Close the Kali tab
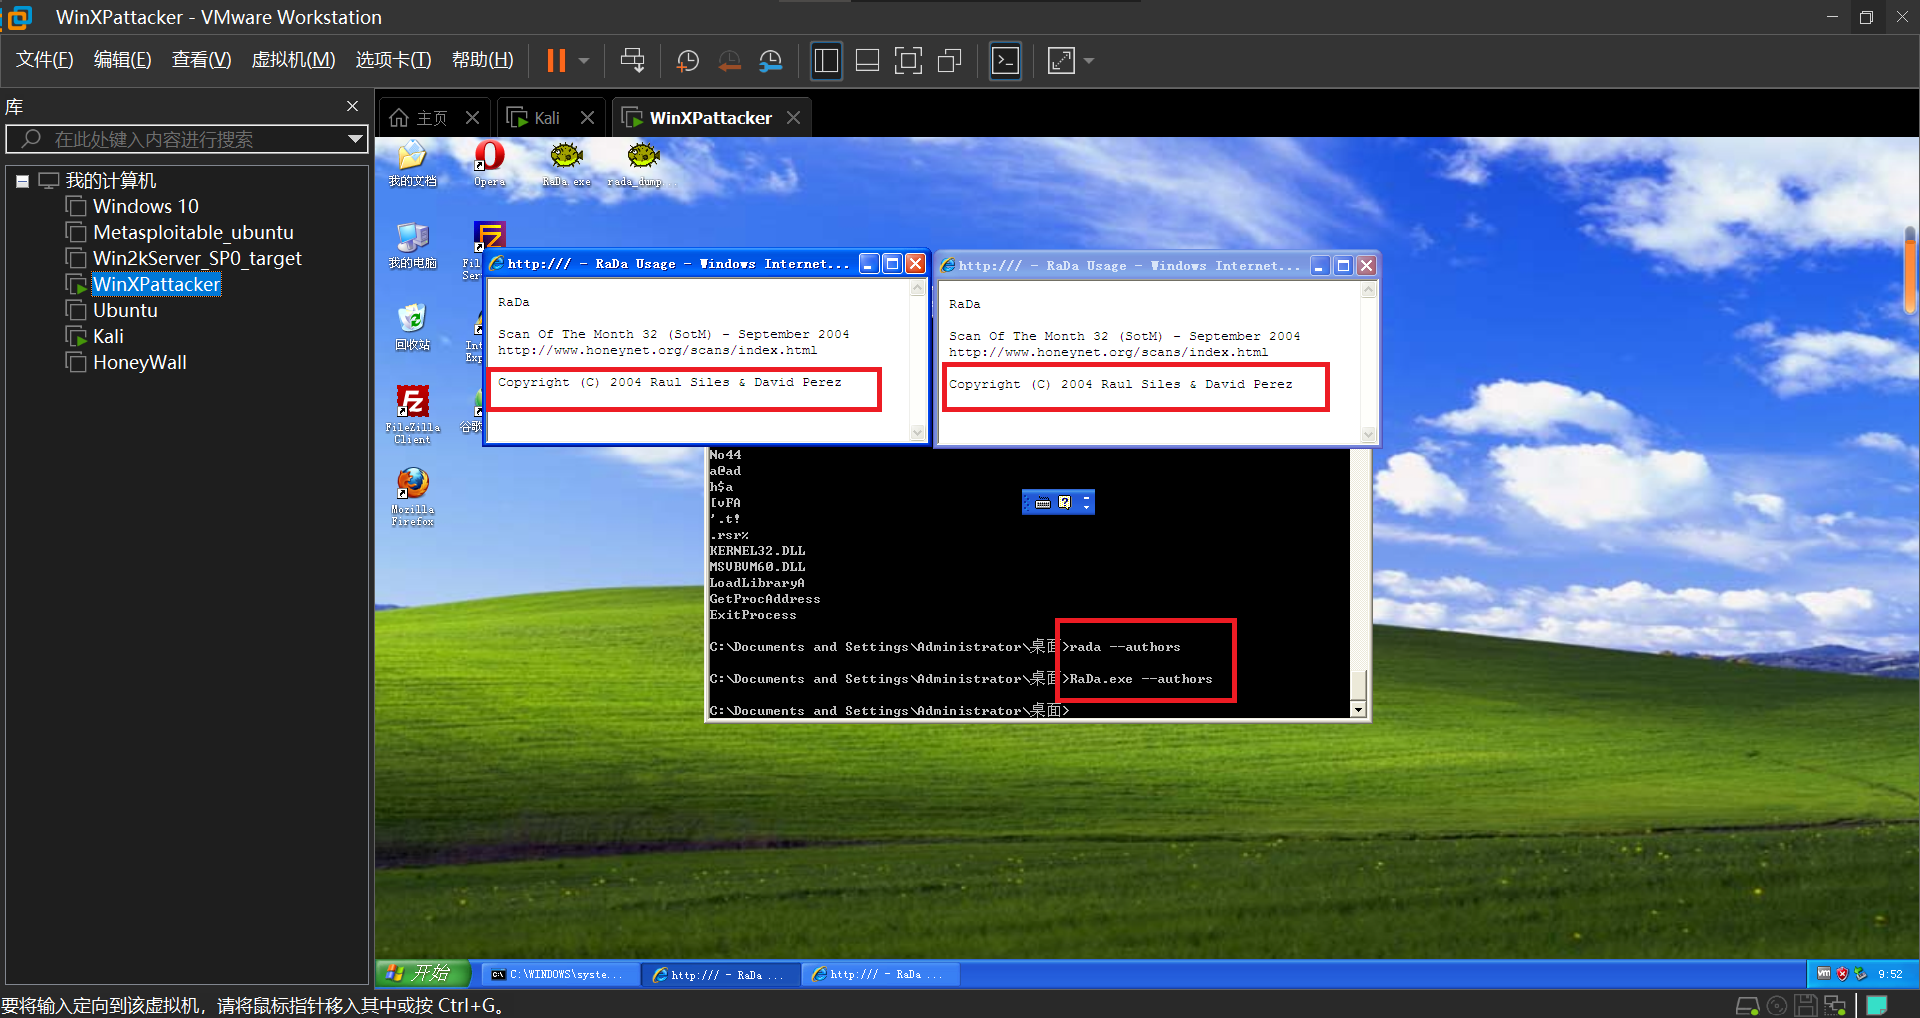Viewport: 1920px width, 1018px height. point(588,118)
